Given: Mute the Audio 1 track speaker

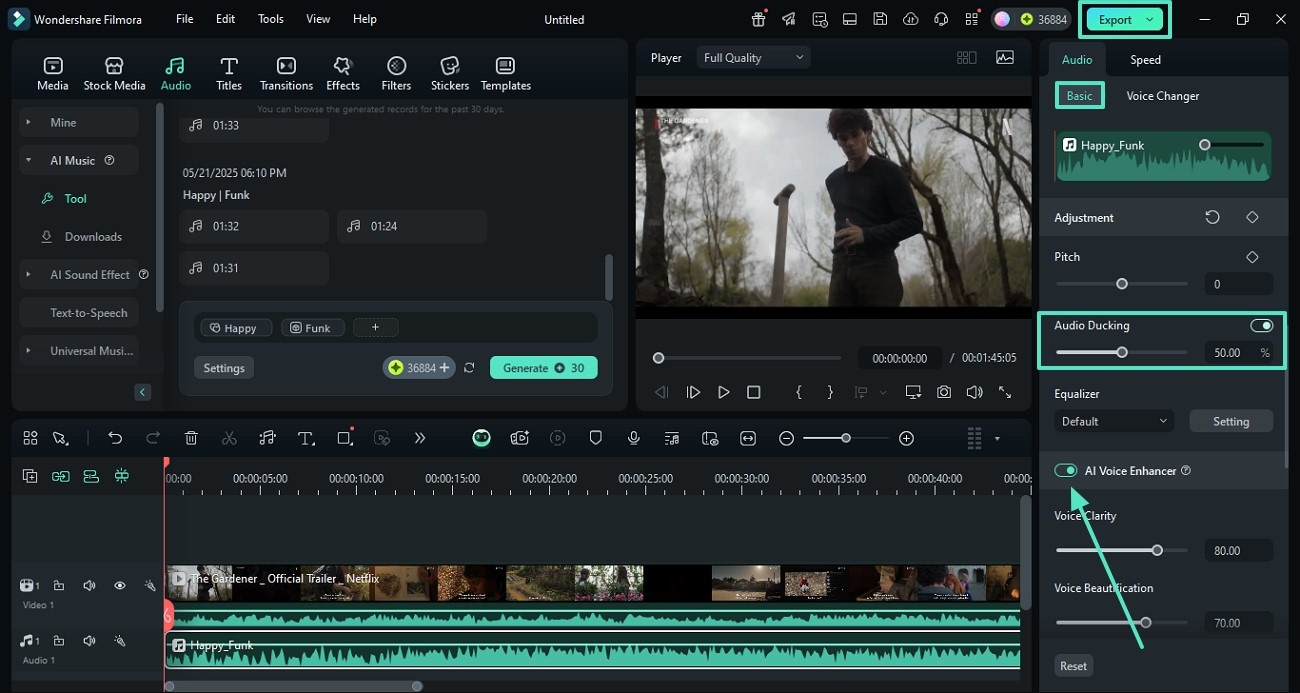Looking at the screenshot, I should tap(89, 640).
